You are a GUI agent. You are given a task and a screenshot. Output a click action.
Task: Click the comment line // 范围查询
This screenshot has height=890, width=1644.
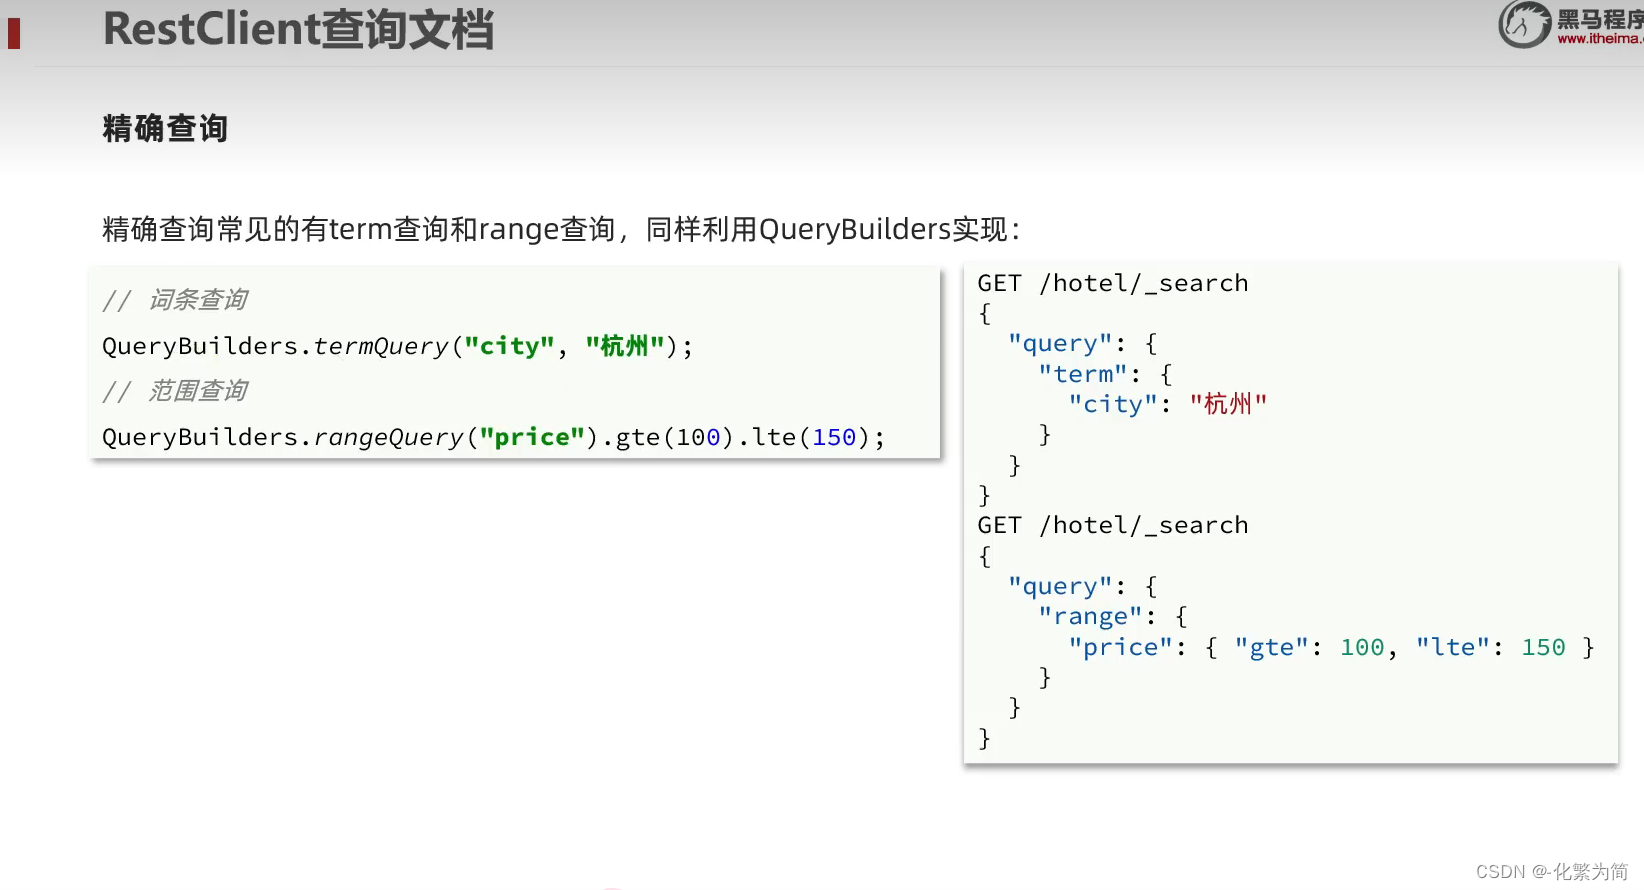click(175, 391)
